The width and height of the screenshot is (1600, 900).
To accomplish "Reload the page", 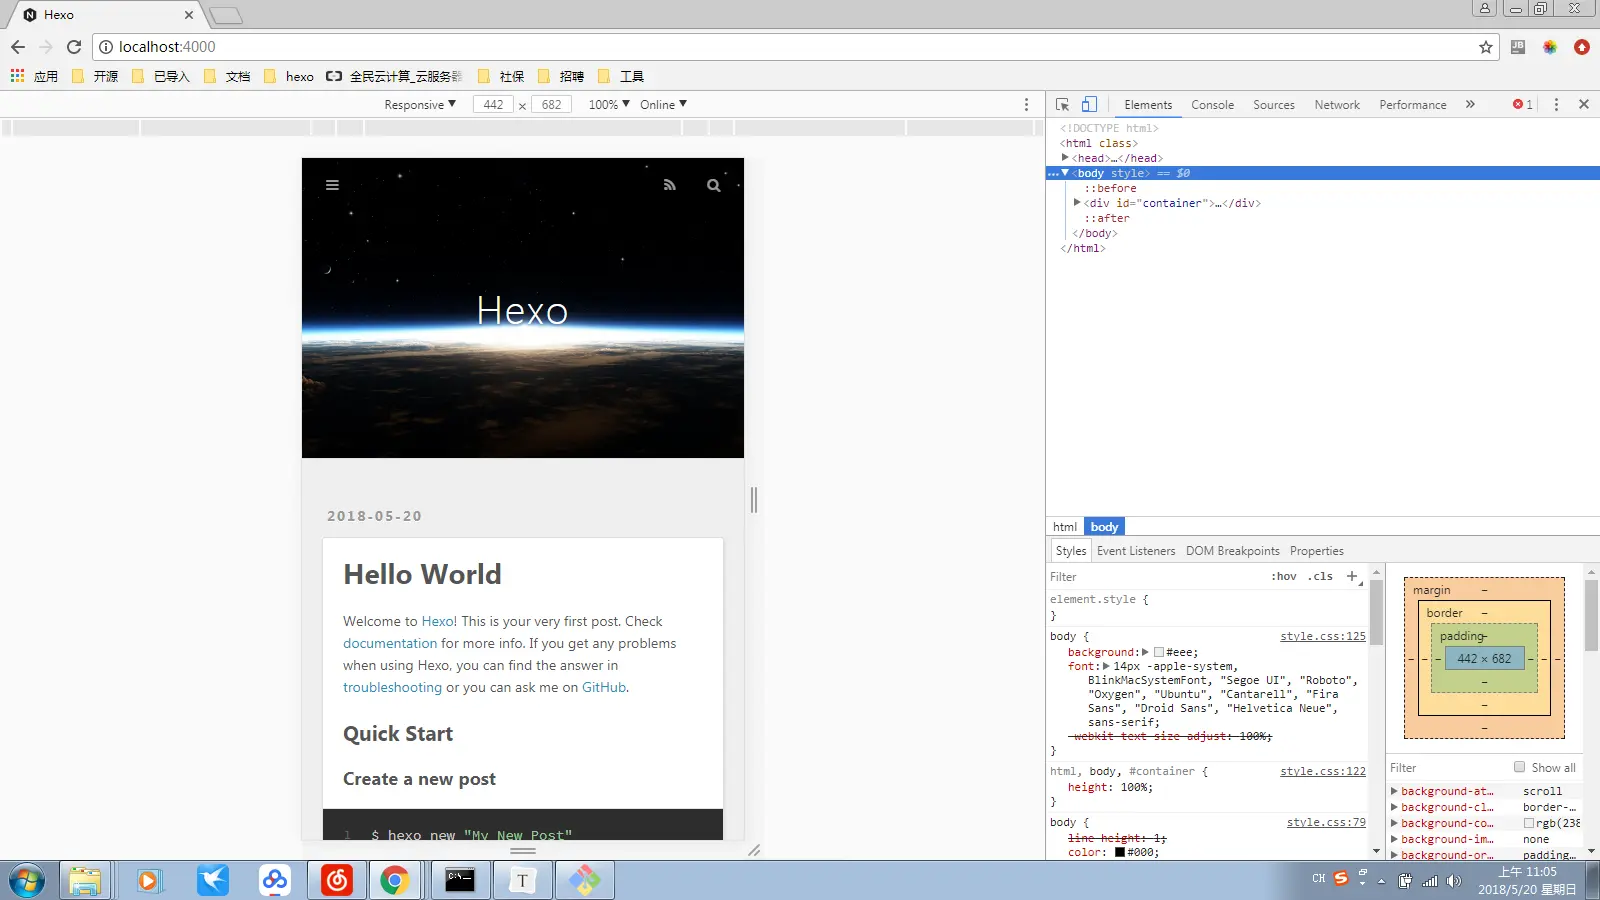I will (74, 47).
